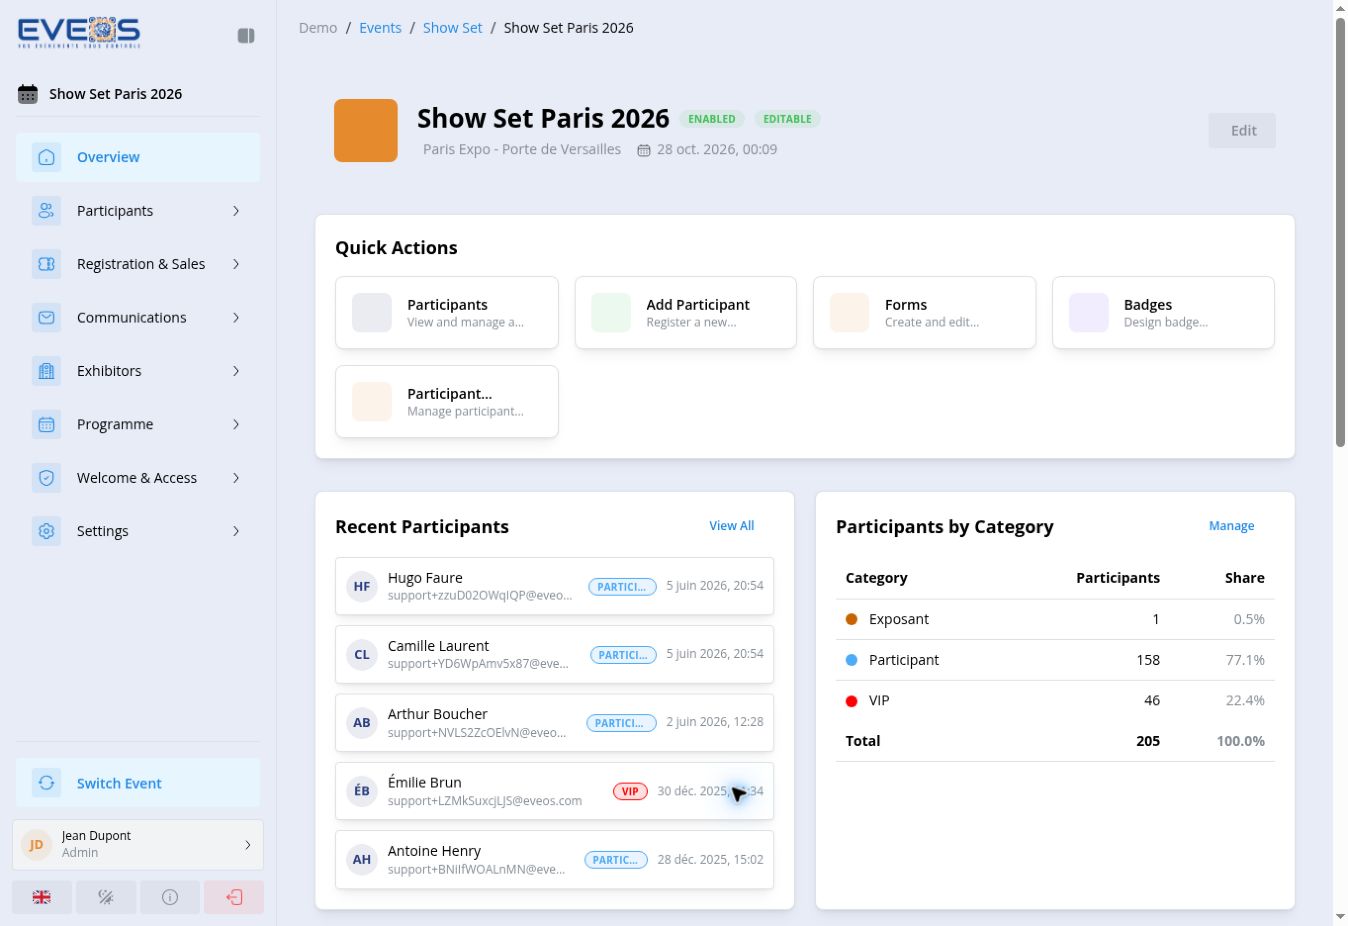Click the Communications envelope icon
The width and height of the screenshot is (1348, 926).
pos(46,318)
